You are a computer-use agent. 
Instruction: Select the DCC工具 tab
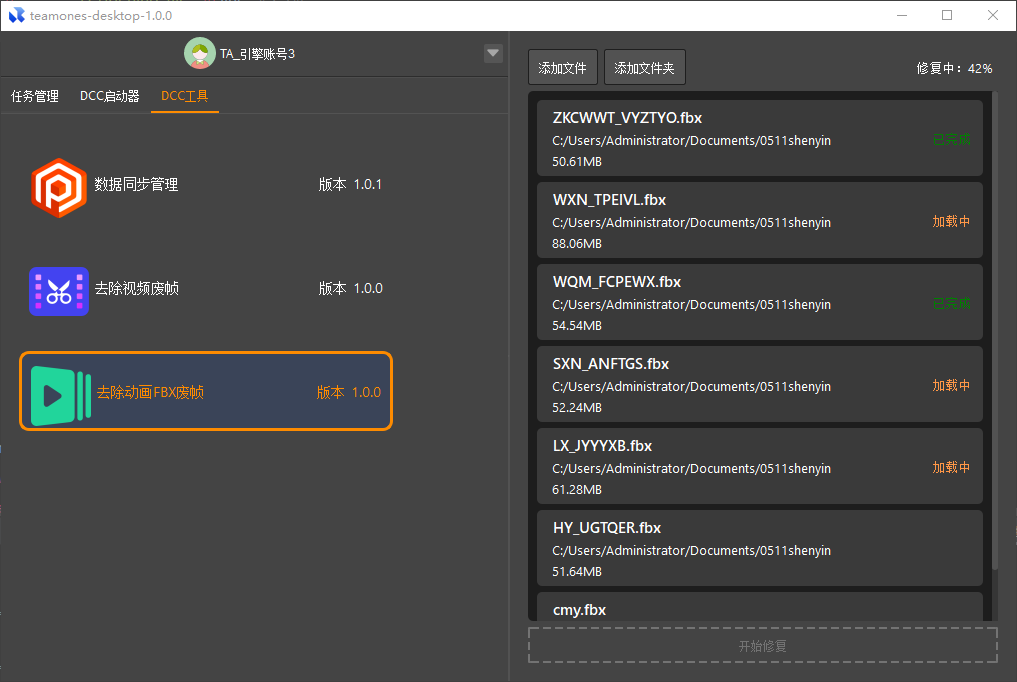coord(184,97)
